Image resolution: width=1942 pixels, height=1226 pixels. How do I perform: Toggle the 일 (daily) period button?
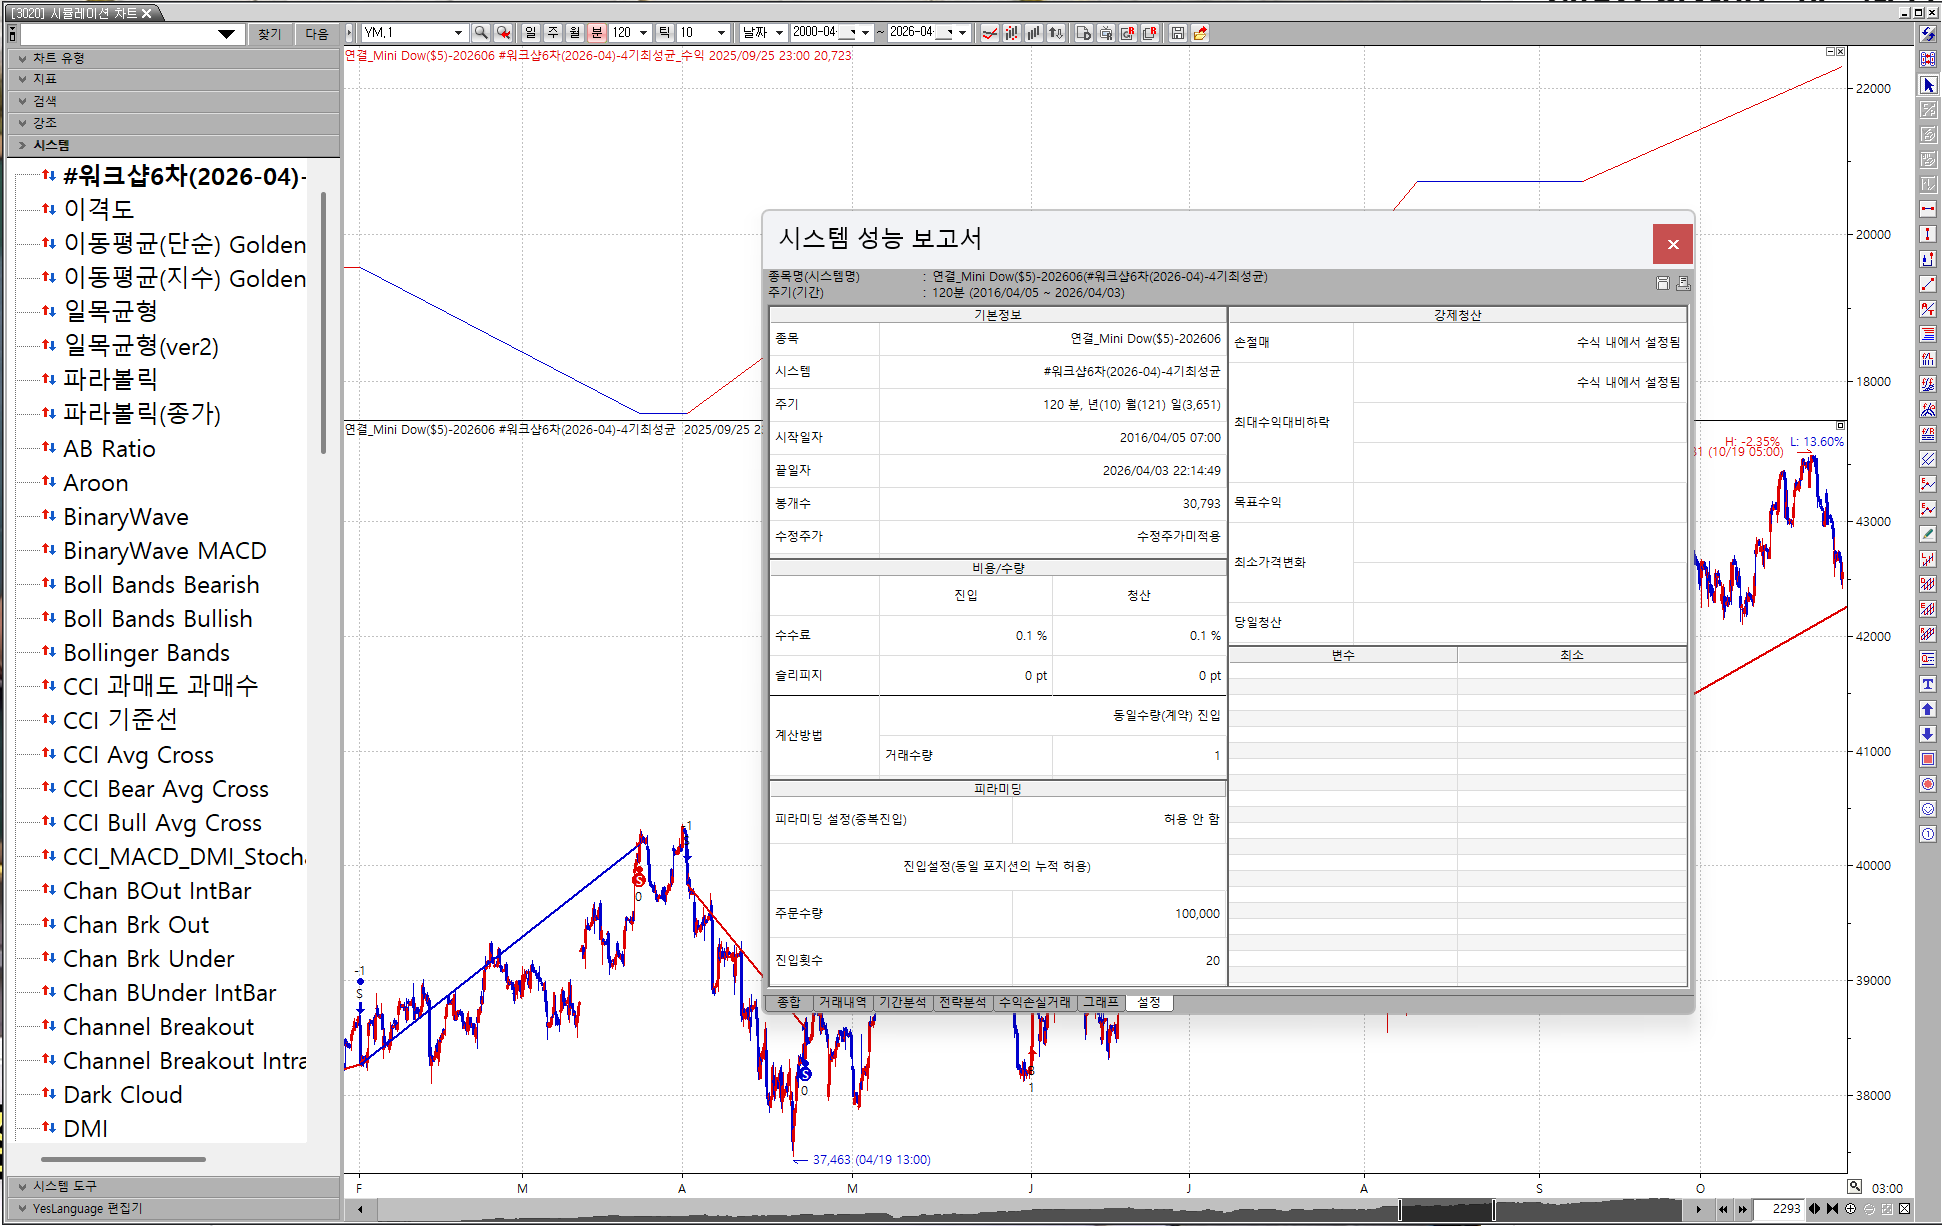pyautogui.click(x=531, y=33)
